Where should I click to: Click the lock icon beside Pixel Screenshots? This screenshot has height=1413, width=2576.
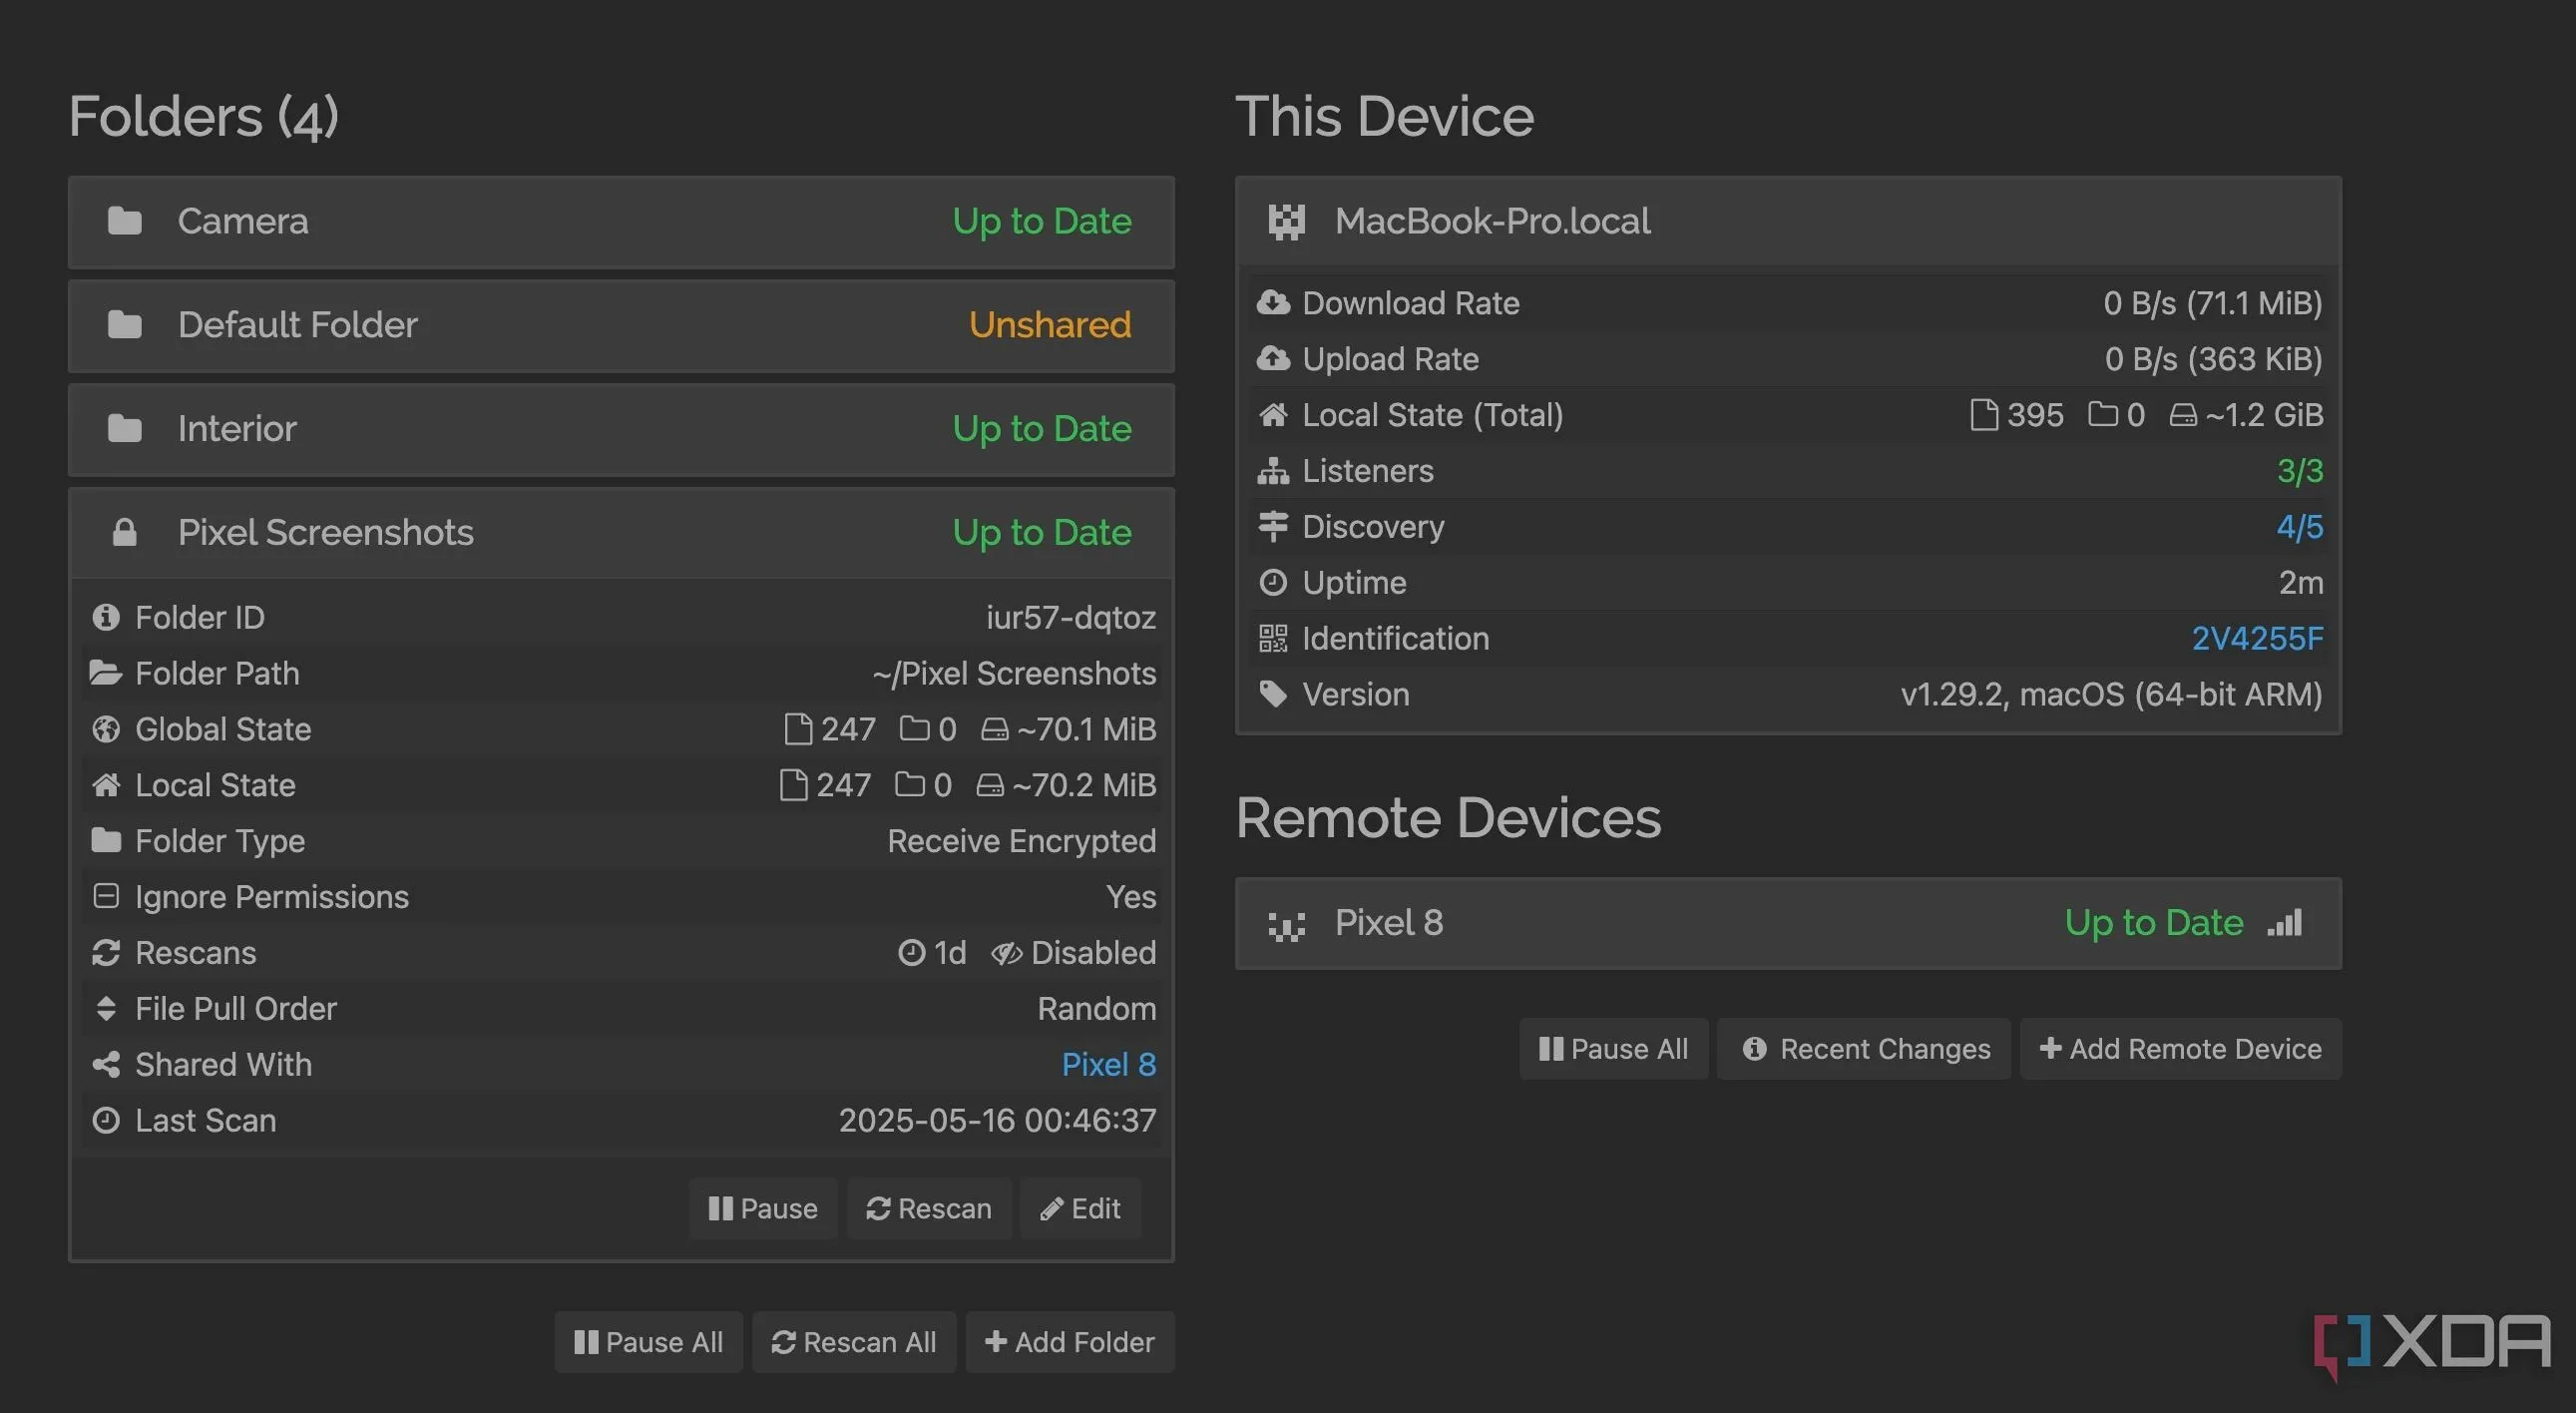tap(124, 532)
